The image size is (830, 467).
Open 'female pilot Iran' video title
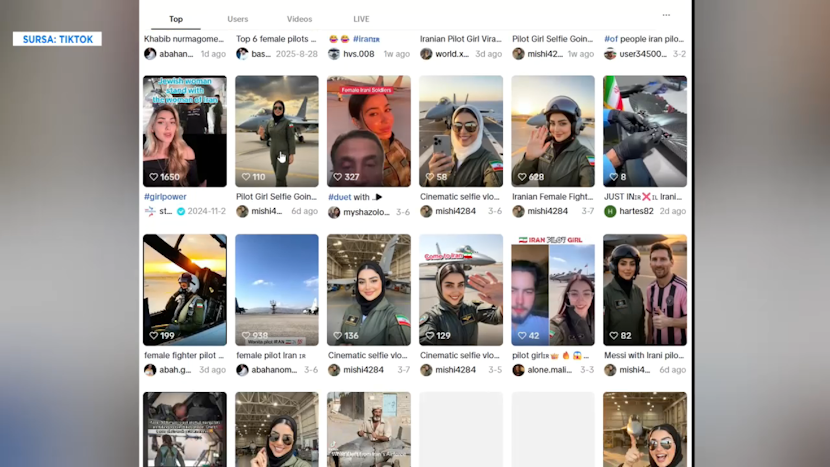pyautogui.click(x=271, y=355)
